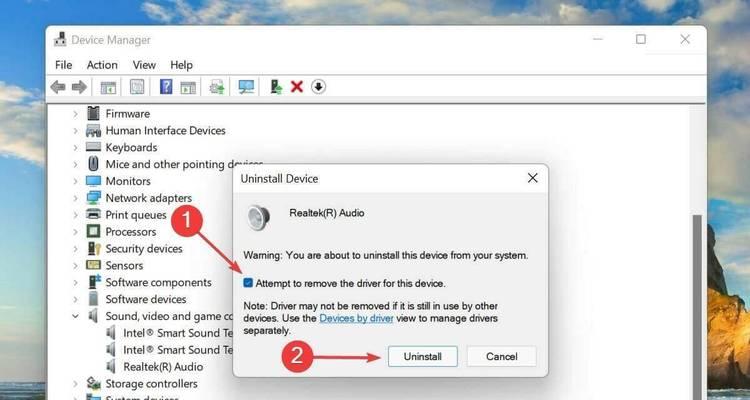Open the Properties toolbar icon

coord(137,87)
